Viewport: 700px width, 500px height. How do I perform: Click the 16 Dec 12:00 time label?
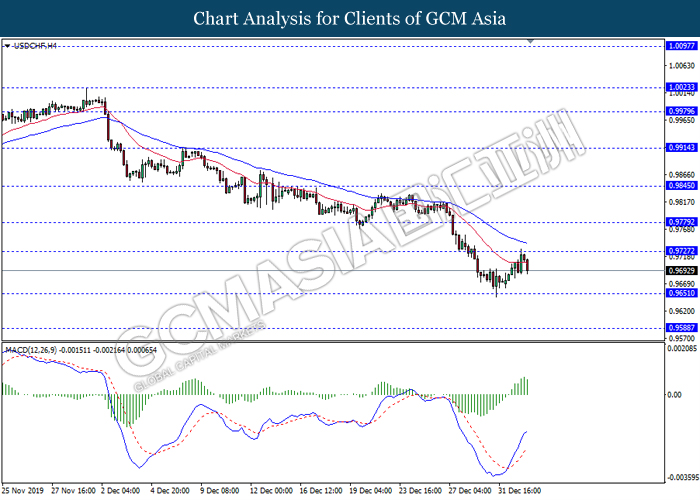pyautogui.click(x=321, y=491)
